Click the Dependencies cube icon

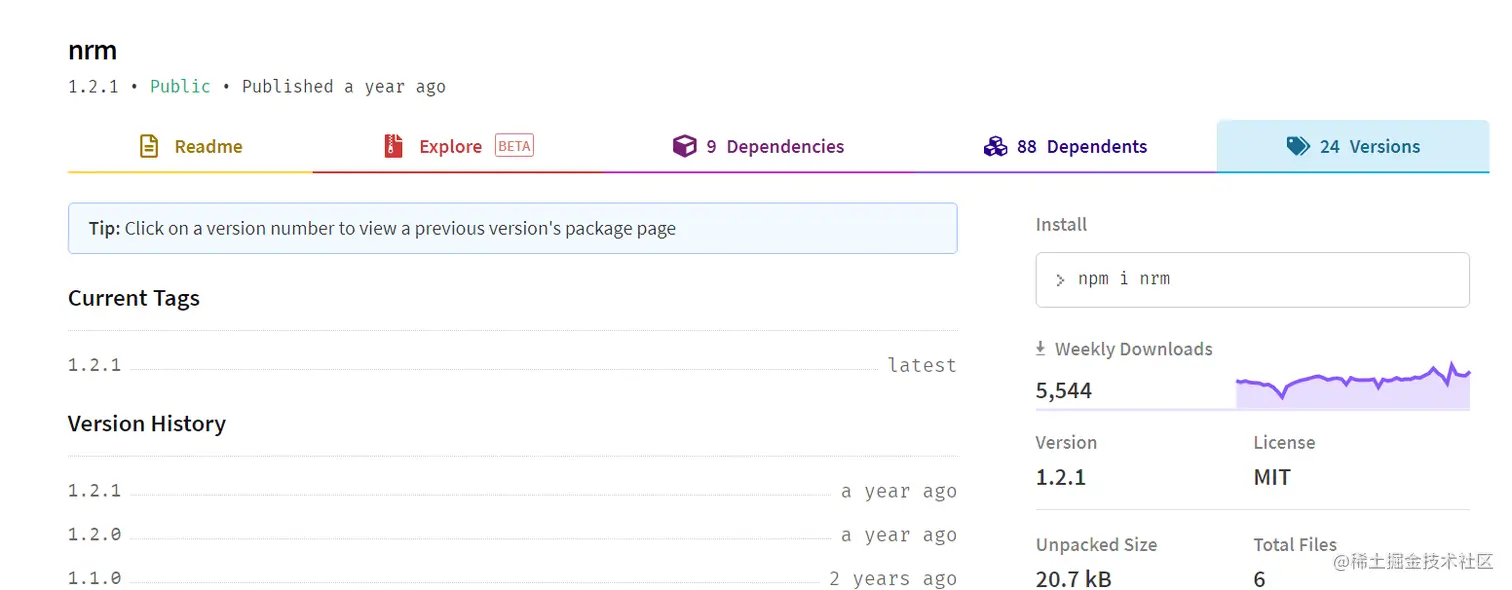click(x=684, y=147)
